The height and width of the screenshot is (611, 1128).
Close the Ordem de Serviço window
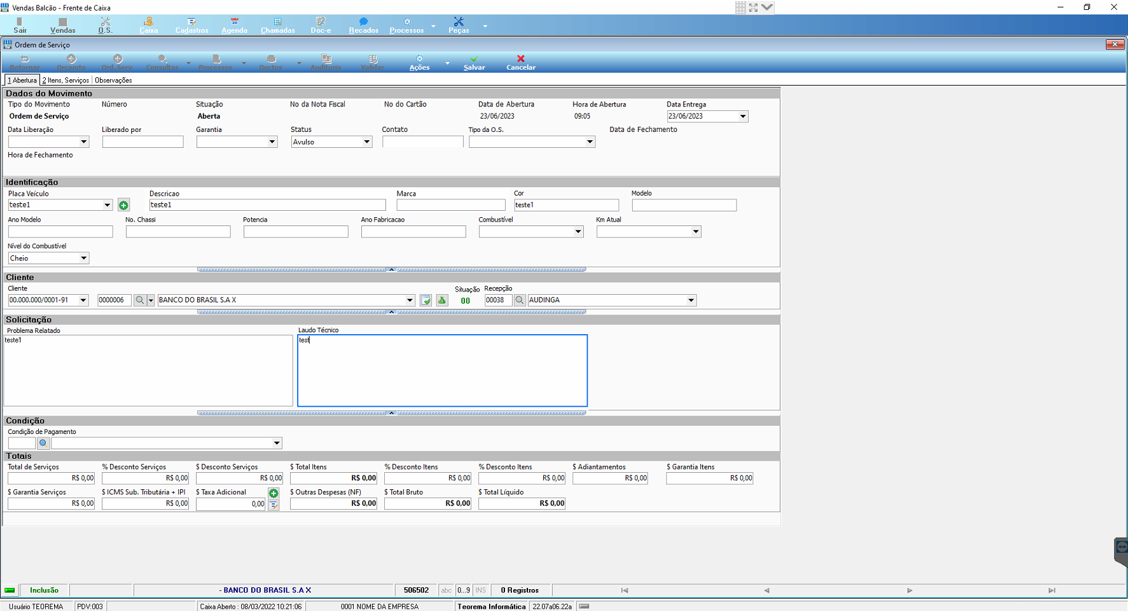coord(1114,45)
